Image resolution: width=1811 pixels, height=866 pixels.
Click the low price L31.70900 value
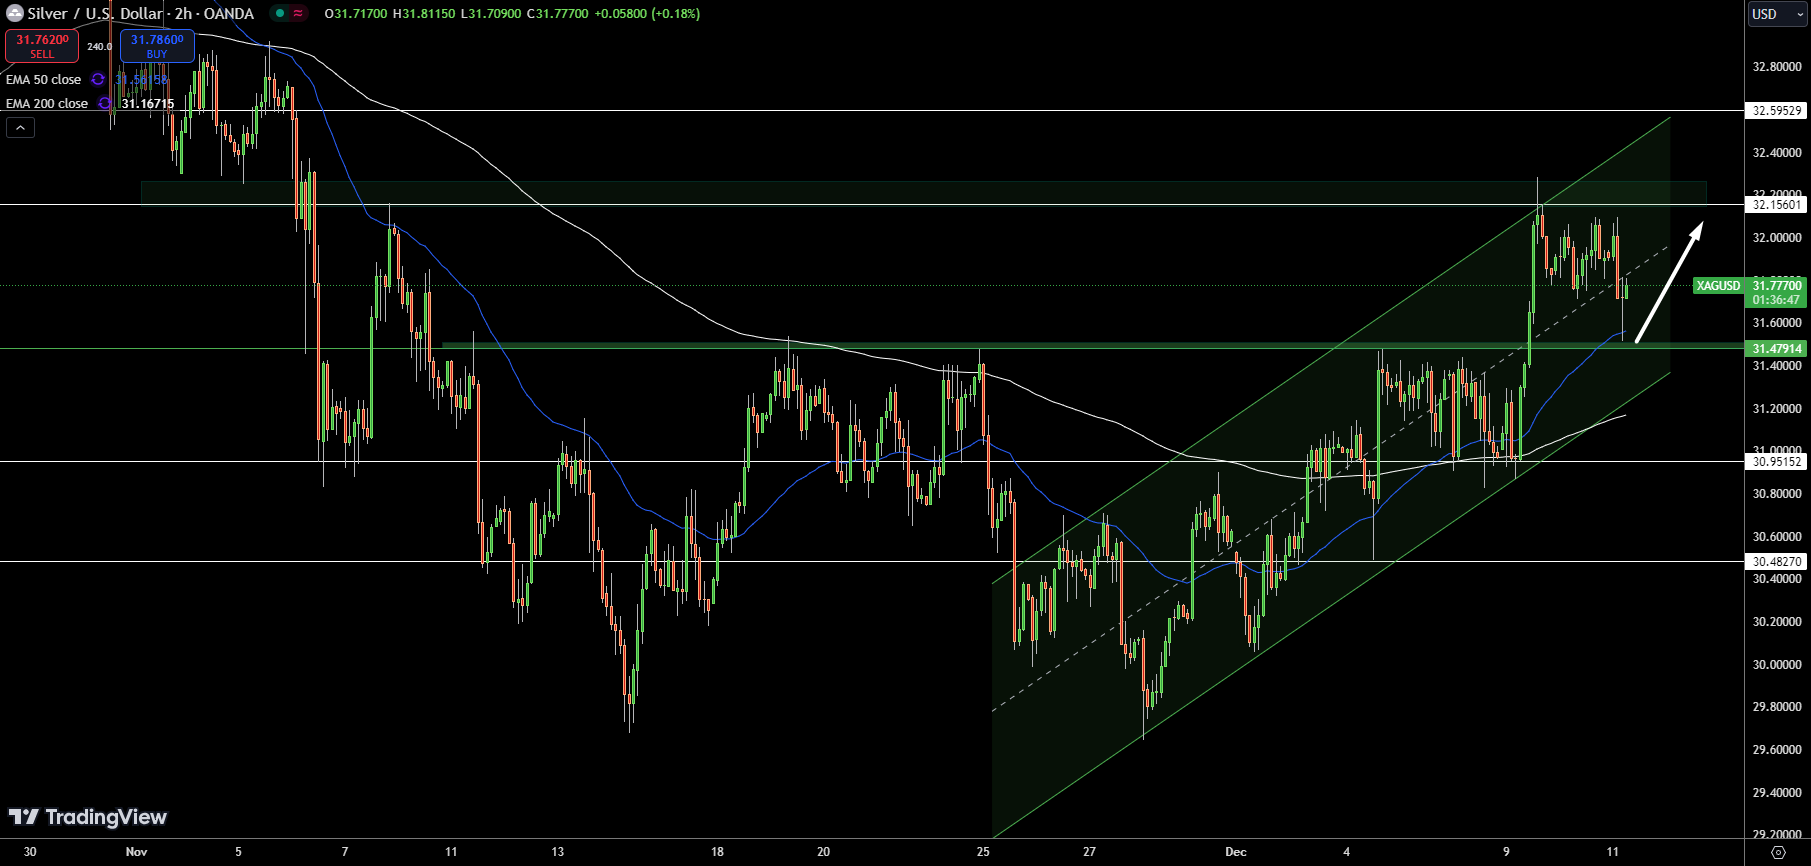[490, 13]
